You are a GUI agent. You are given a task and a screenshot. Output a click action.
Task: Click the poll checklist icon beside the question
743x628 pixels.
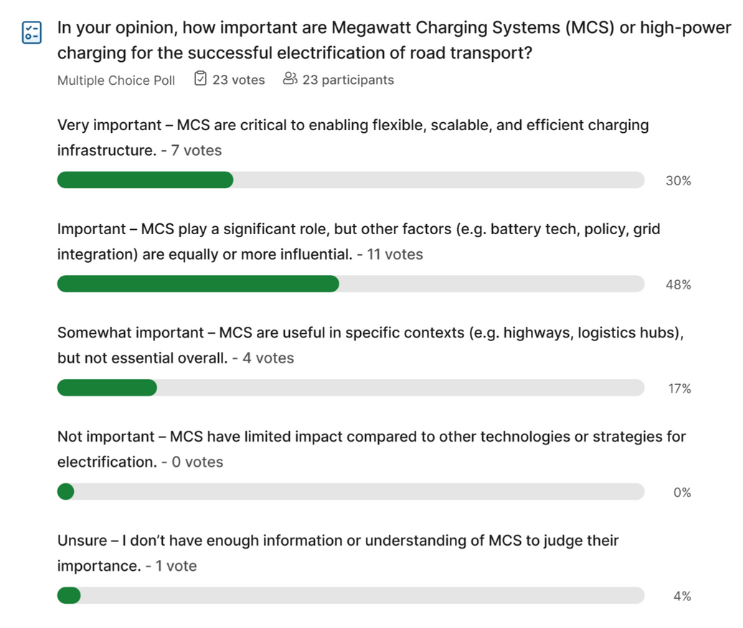(32, 32)
